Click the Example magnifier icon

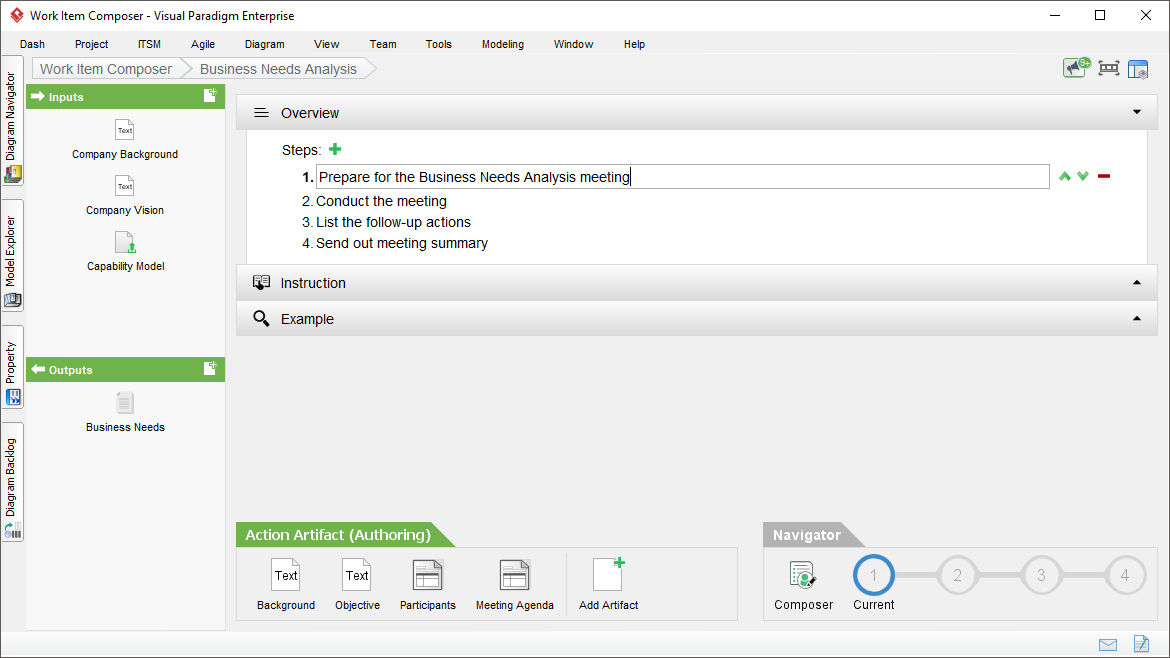click(261, 319)
